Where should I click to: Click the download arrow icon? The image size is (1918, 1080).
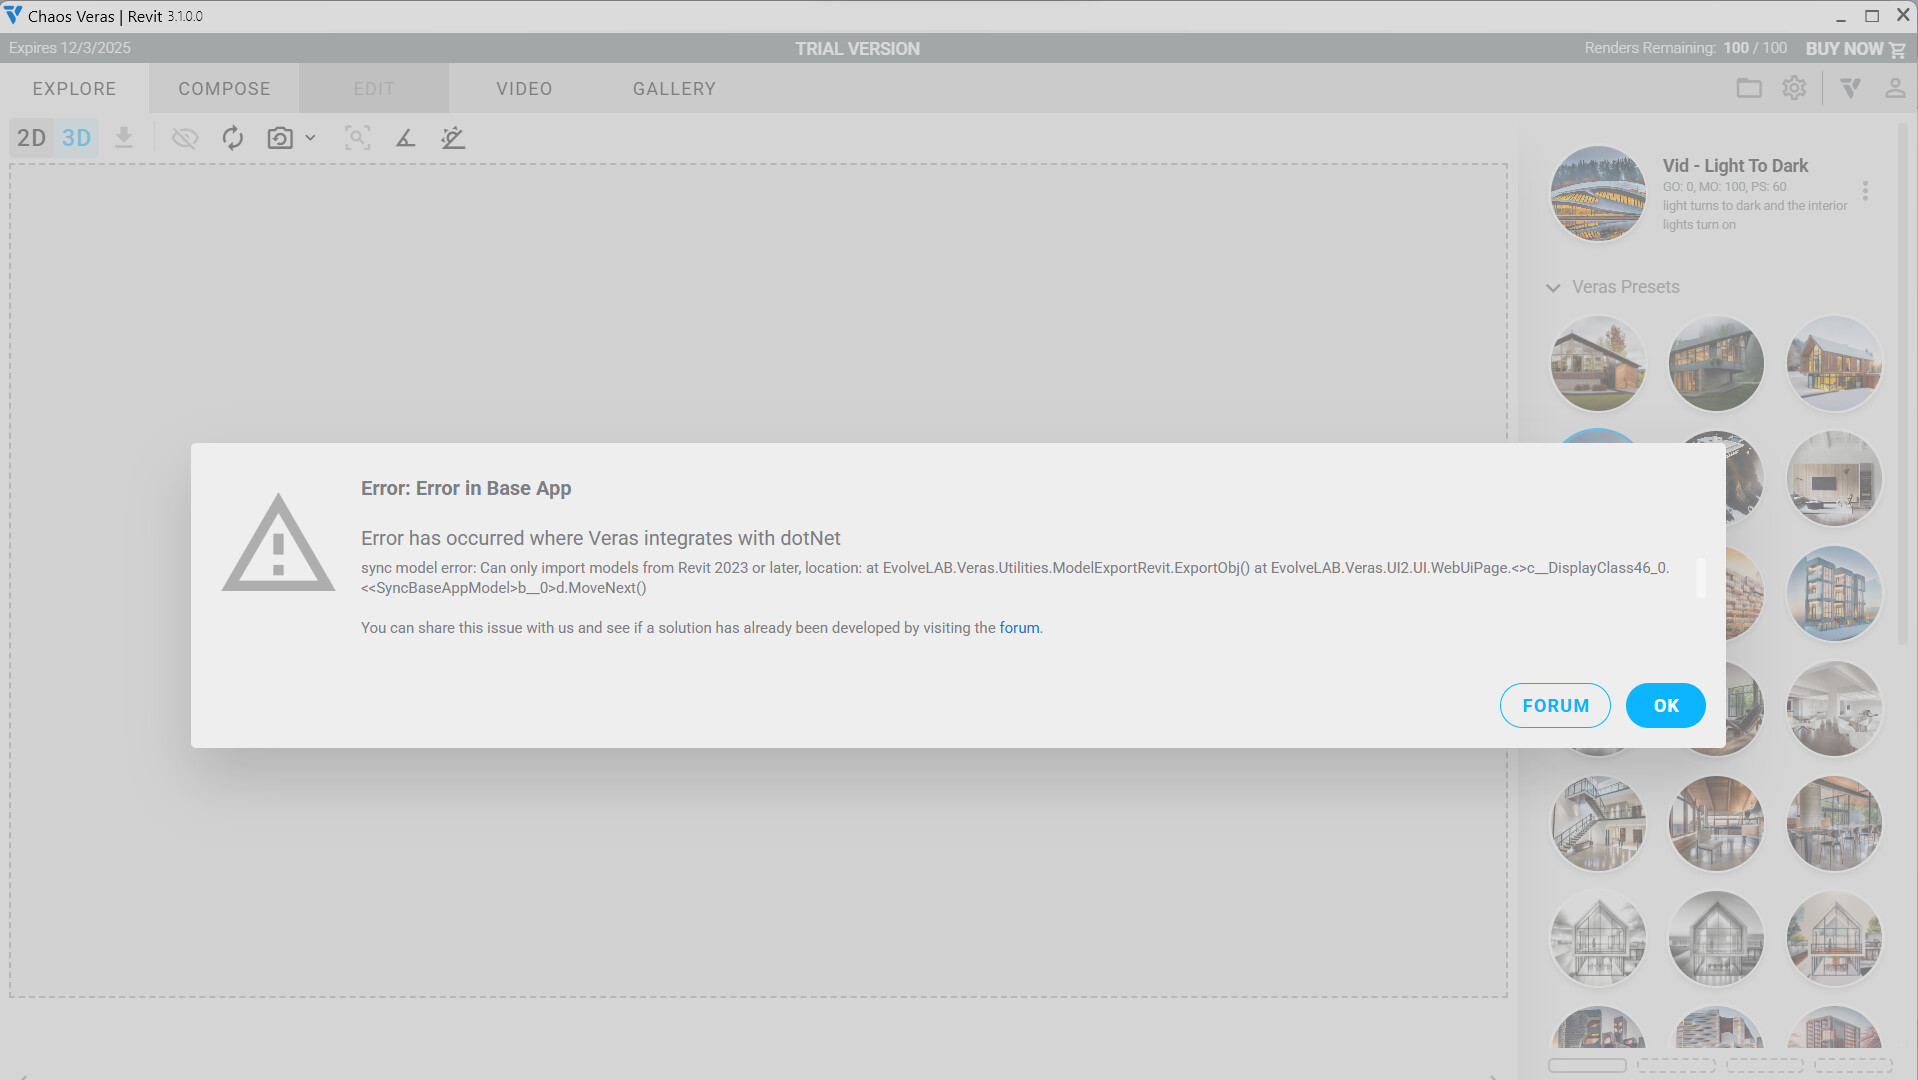click(124, 138)
